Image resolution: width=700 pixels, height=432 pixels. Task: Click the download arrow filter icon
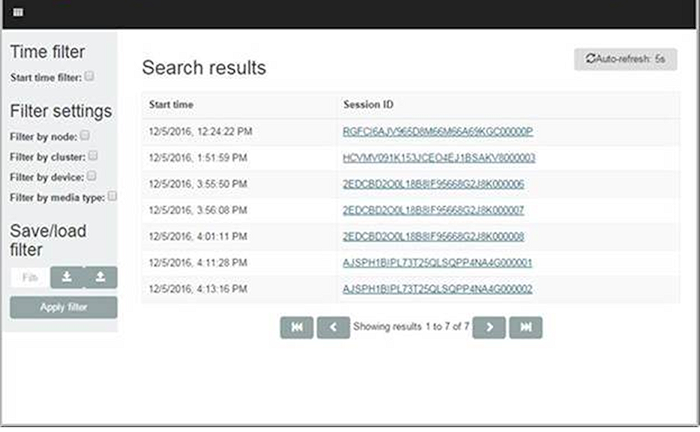65,277
